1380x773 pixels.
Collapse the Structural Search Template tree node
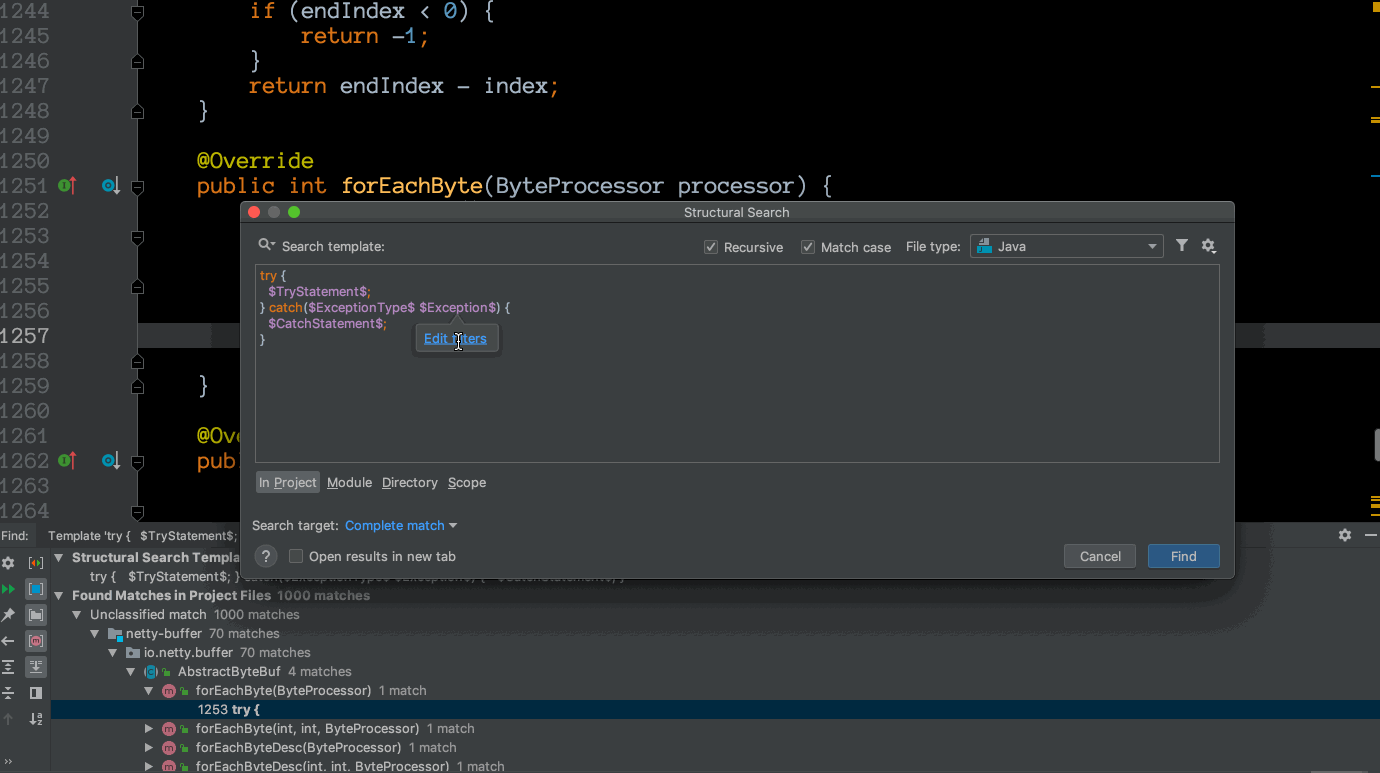(59, 557)
